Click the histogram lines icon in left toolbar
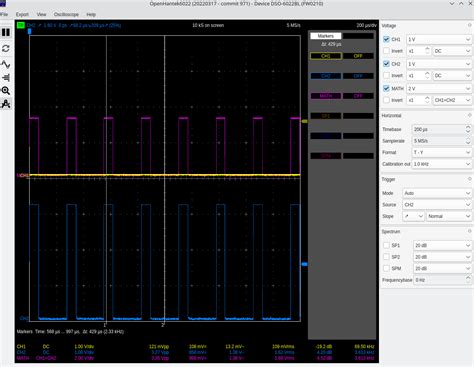Image resolution: width=474 pixels, height=367 pixels. 6,78
